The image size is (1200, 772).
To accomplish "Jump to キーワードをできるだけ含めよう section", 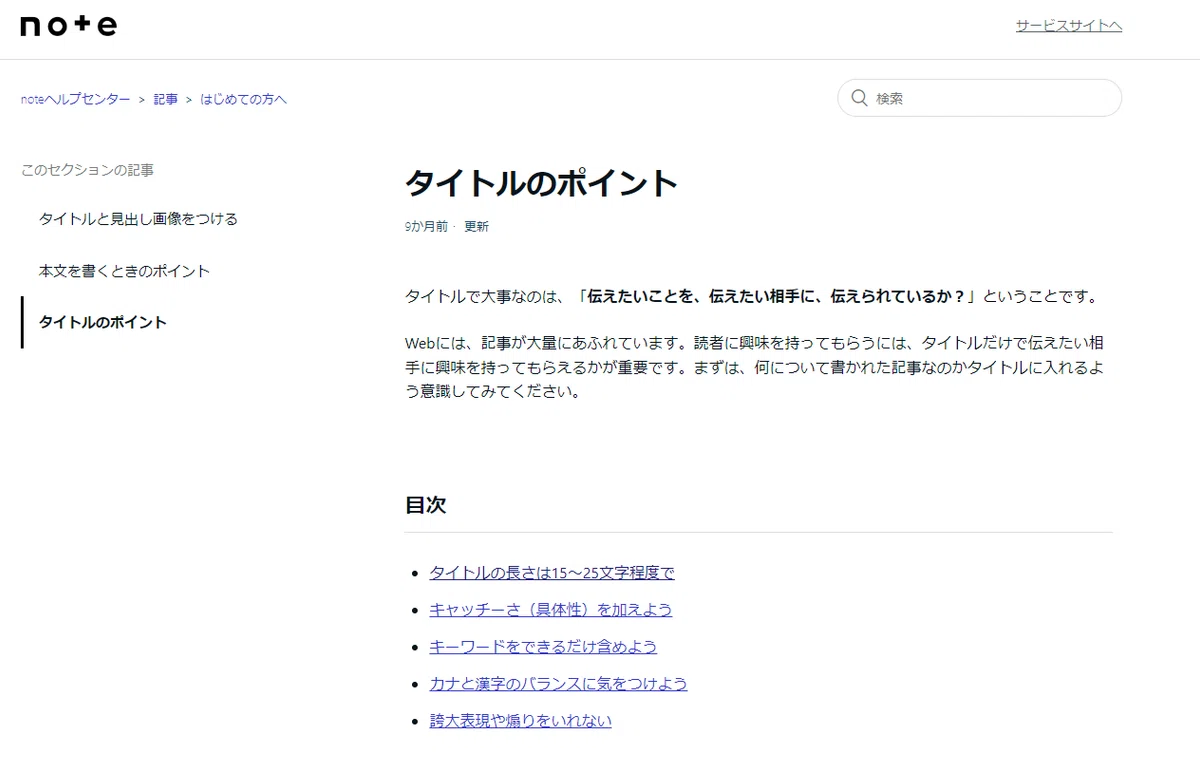I will point(543,647).
